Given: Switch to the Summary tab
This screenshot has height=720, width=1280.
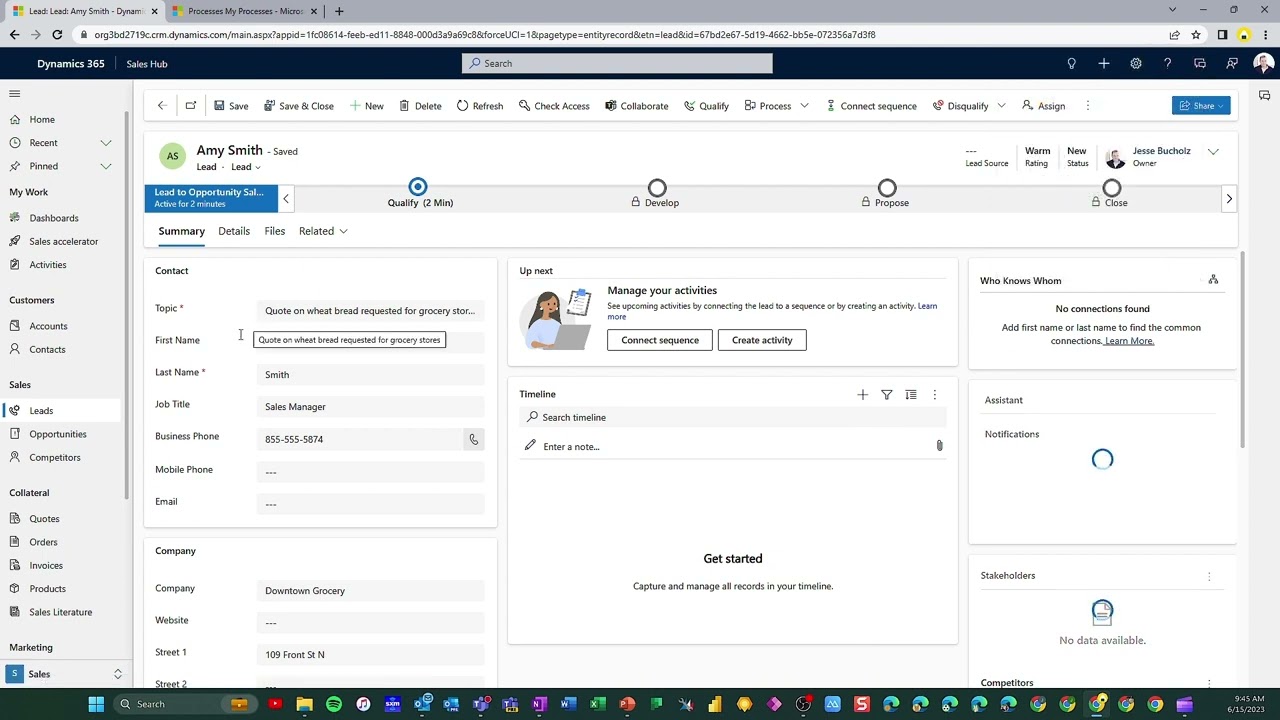Looking at the screenshot, I should coord(181,231).
